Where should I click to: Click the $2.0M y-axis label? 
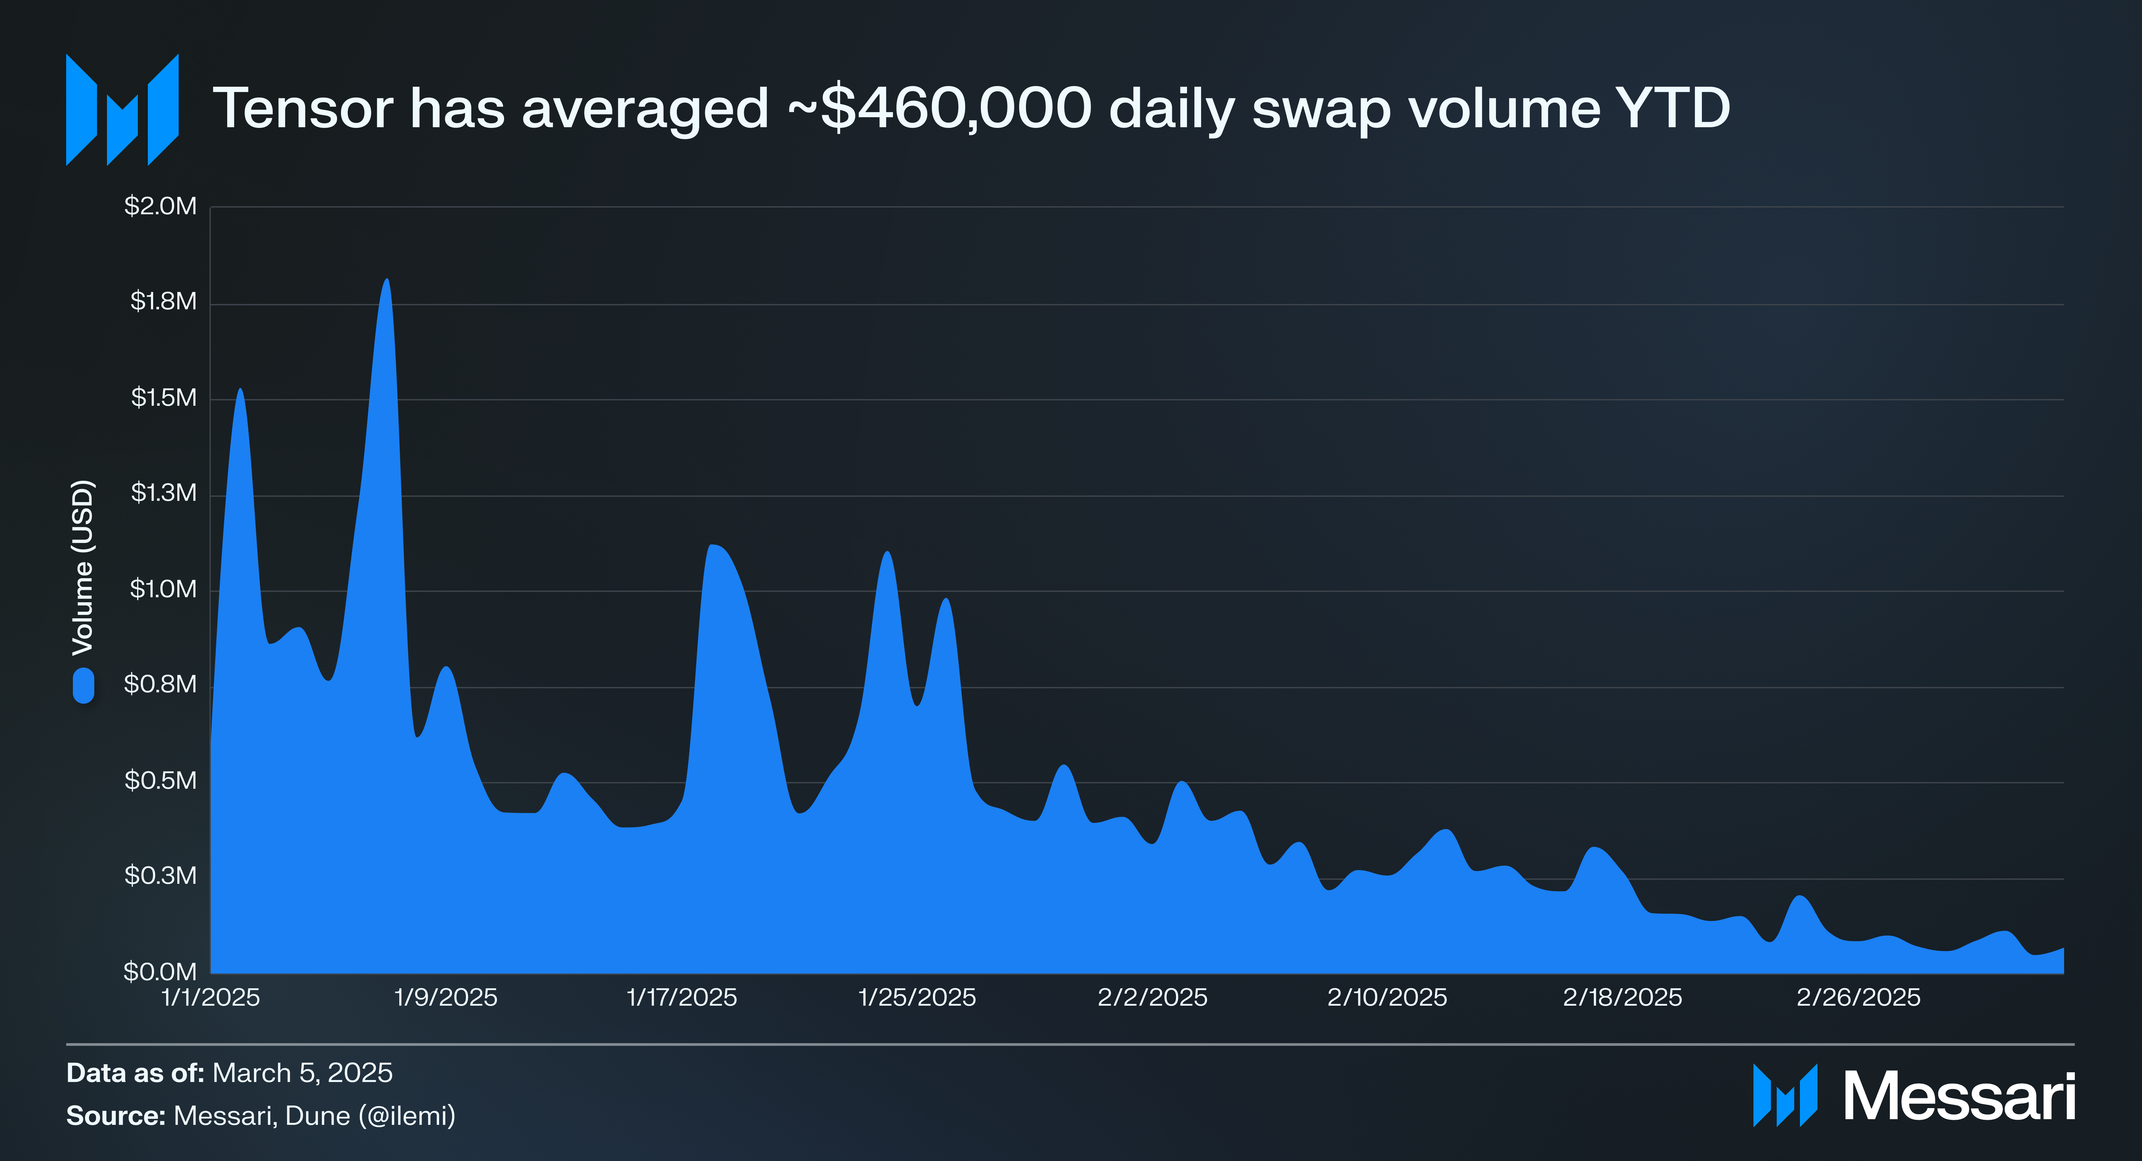pyautogui.click(x=160, y=207)
